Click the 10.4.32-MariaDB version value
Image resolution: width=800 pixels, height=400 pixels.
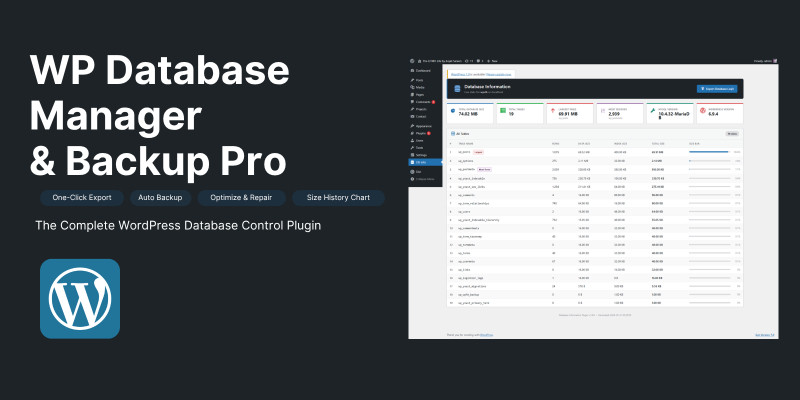pyautogui.click(x=674, y=116)
